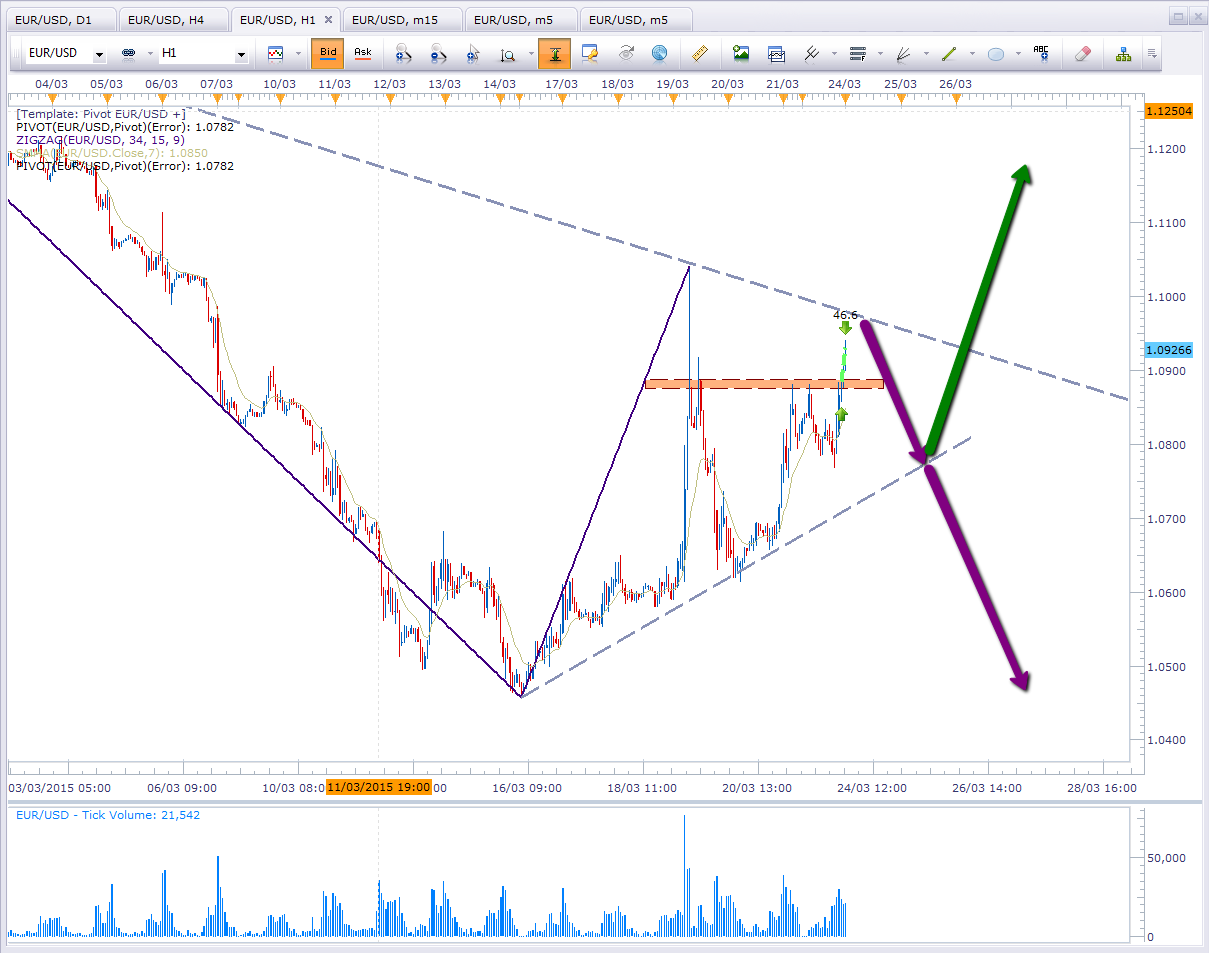Click the 1.12504 orange price label
The height and width of the screenshot is (953, 1209).
[1171, 112]
